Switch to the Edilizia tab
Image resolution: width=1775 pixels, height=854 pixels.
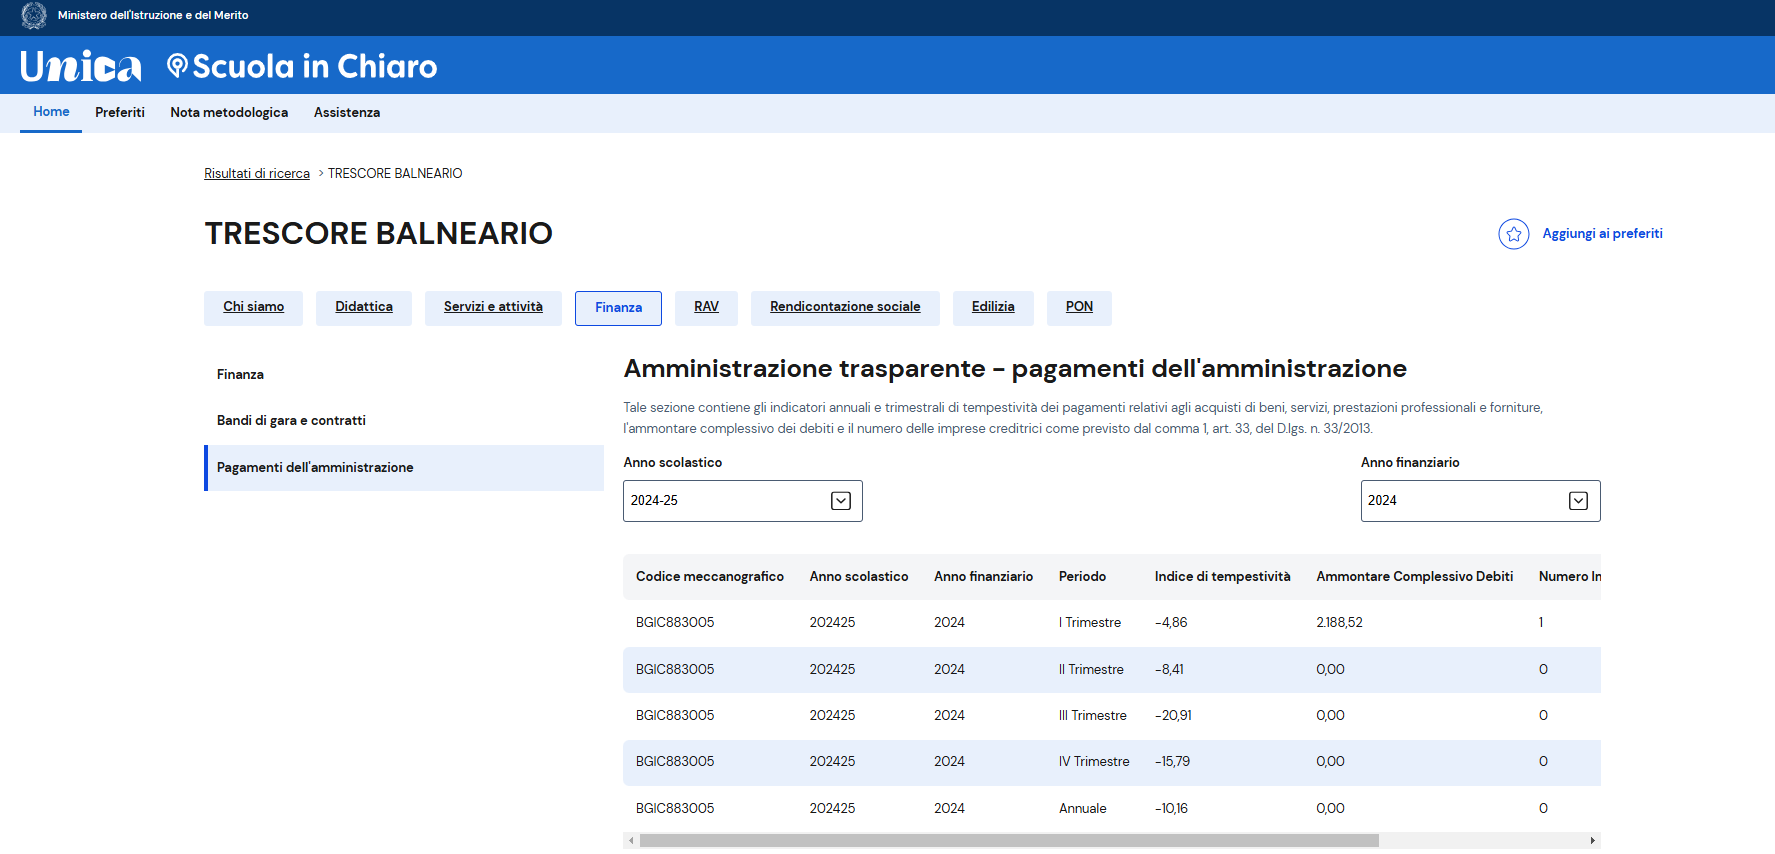(x=992, y=308)
